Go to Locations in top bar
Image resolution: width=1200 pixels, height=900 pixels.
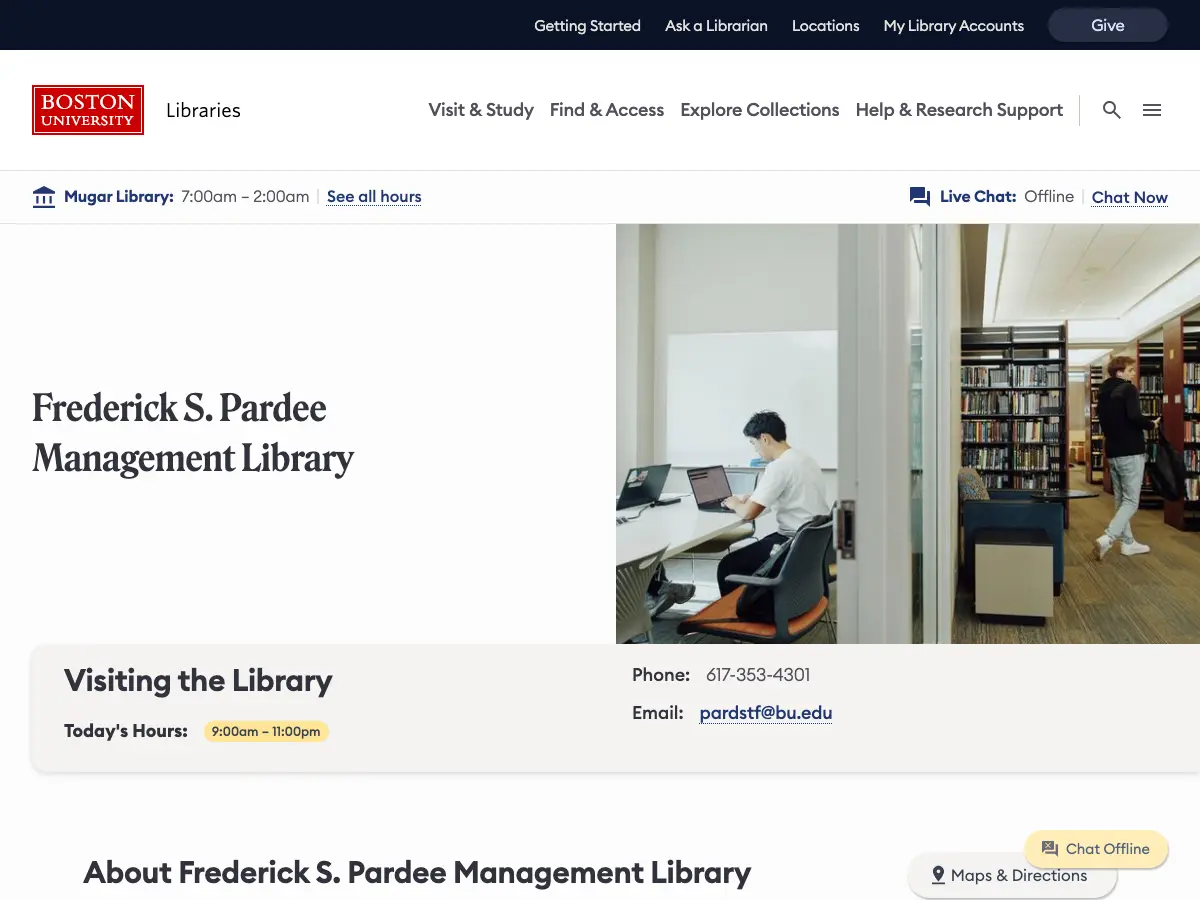coord(825,26)
